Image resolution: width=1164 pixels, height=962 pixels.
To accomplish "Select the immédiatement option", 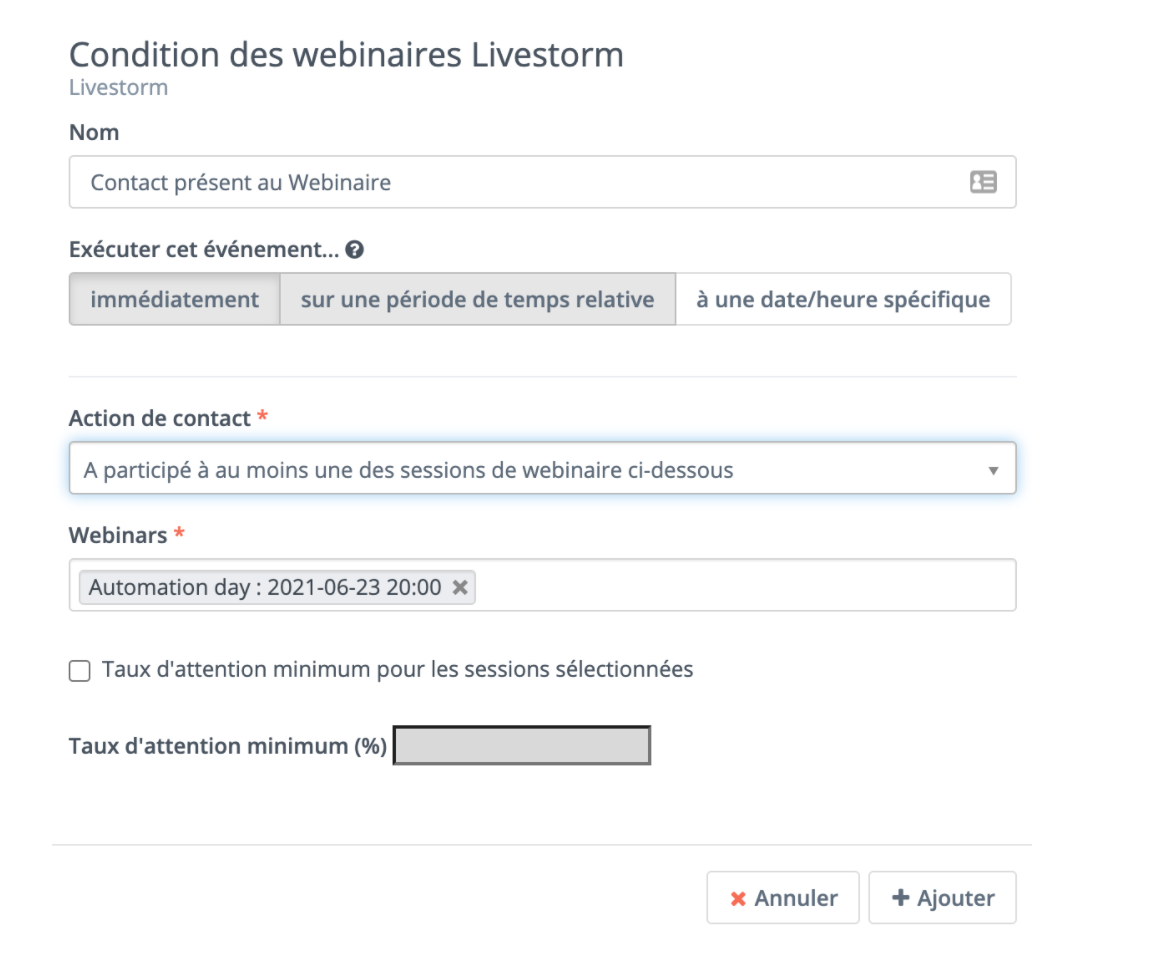I will pos(174,299).
